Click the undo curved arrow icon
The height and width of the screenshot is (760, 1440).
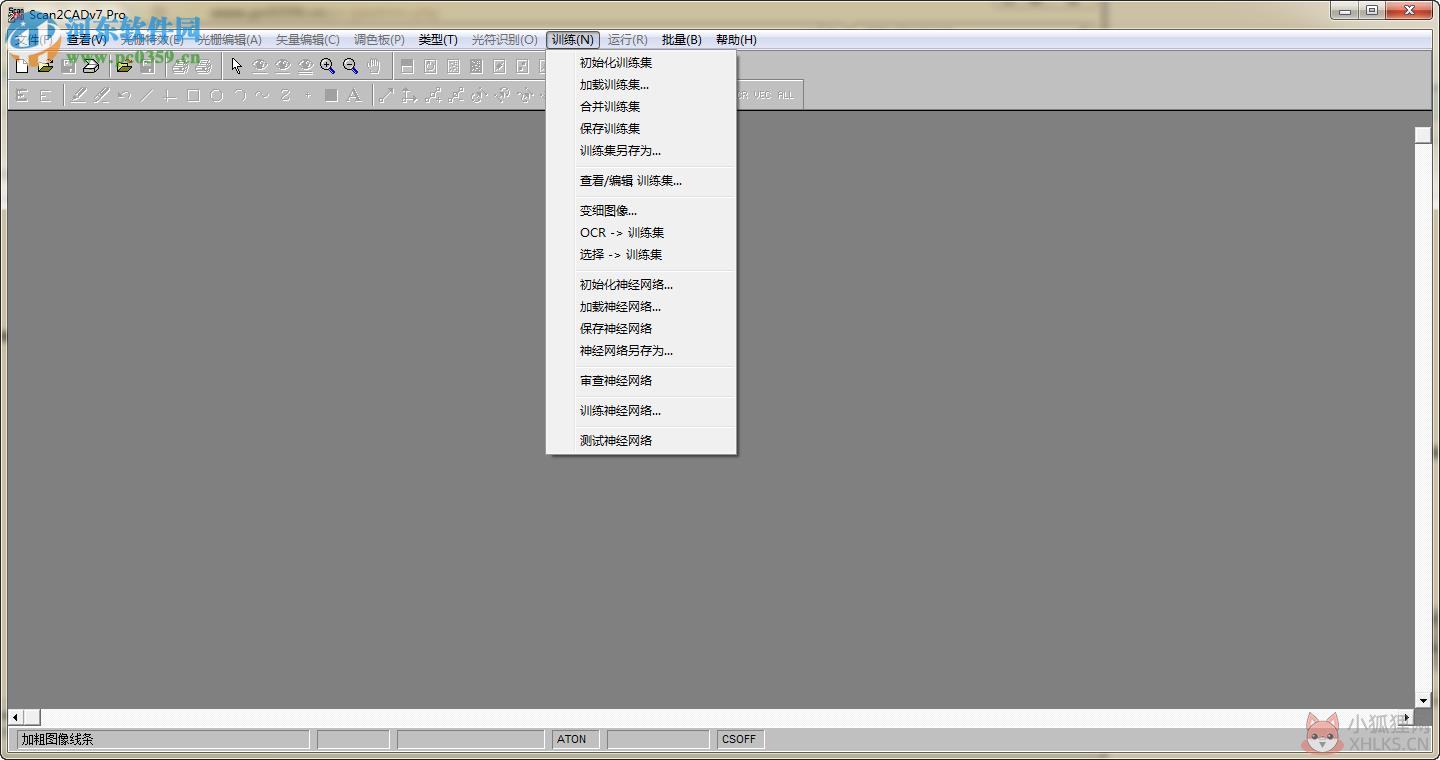124,96
